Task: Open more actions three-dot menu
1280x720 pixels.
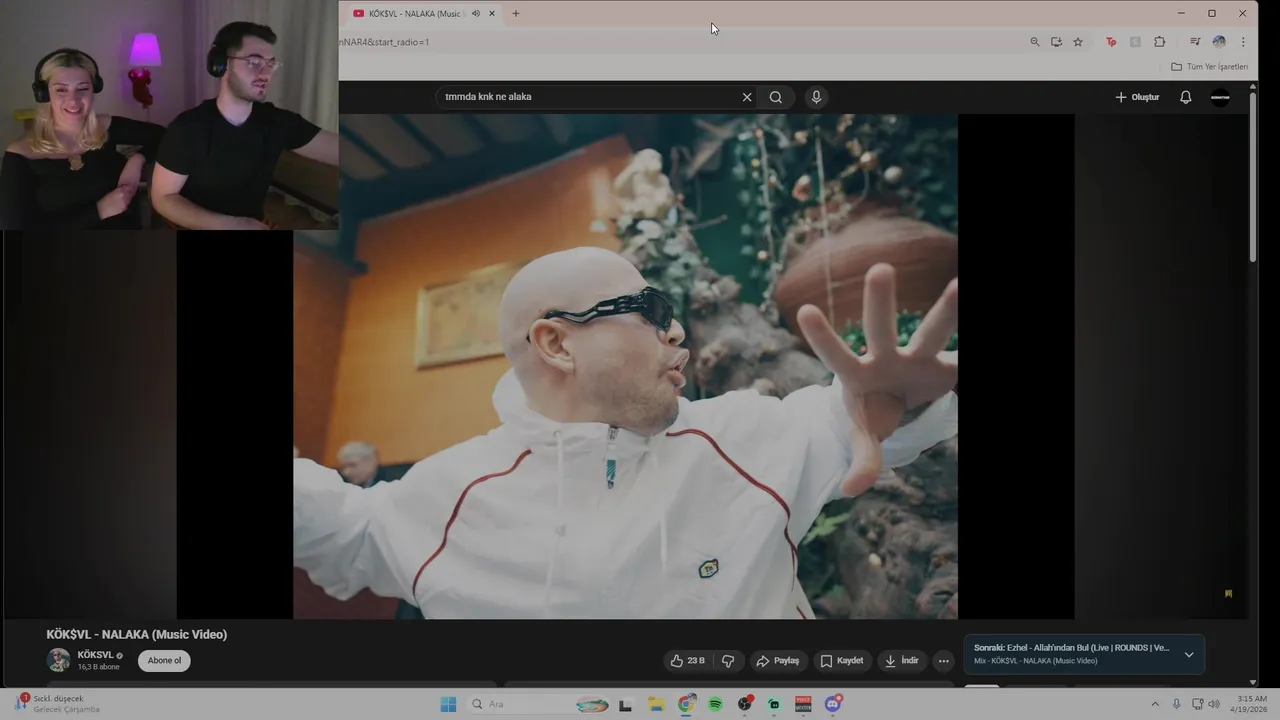Action: [x=943, y=661]
